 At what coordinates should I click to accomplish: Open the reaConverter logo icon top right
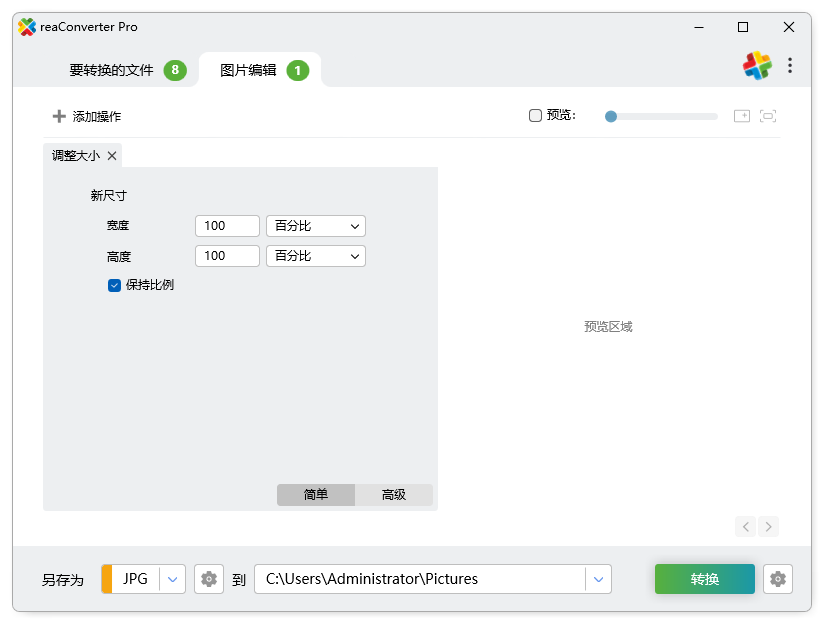757,64
